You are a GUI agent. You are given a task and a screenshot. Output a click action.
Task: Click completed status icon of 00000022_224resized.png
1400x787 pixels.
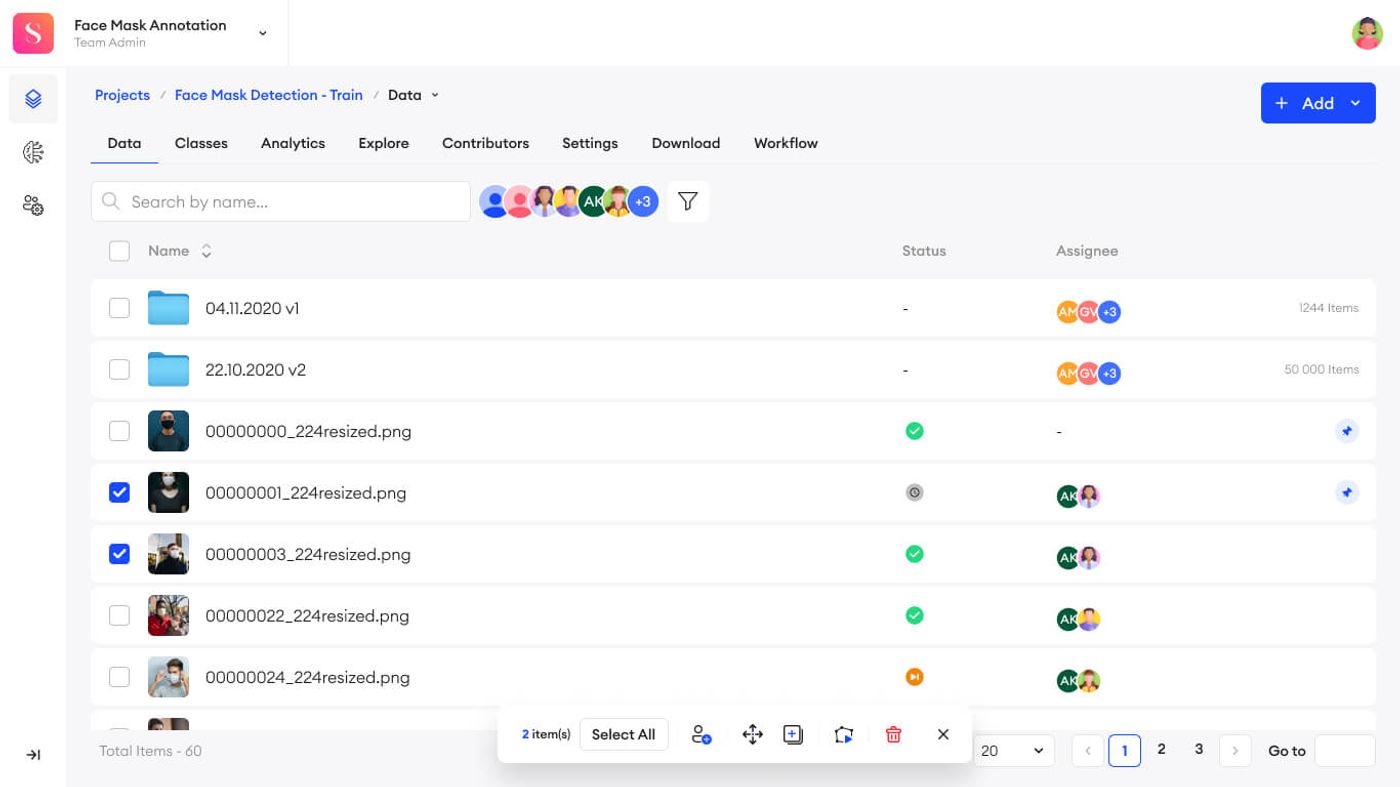tap(914, 615)
